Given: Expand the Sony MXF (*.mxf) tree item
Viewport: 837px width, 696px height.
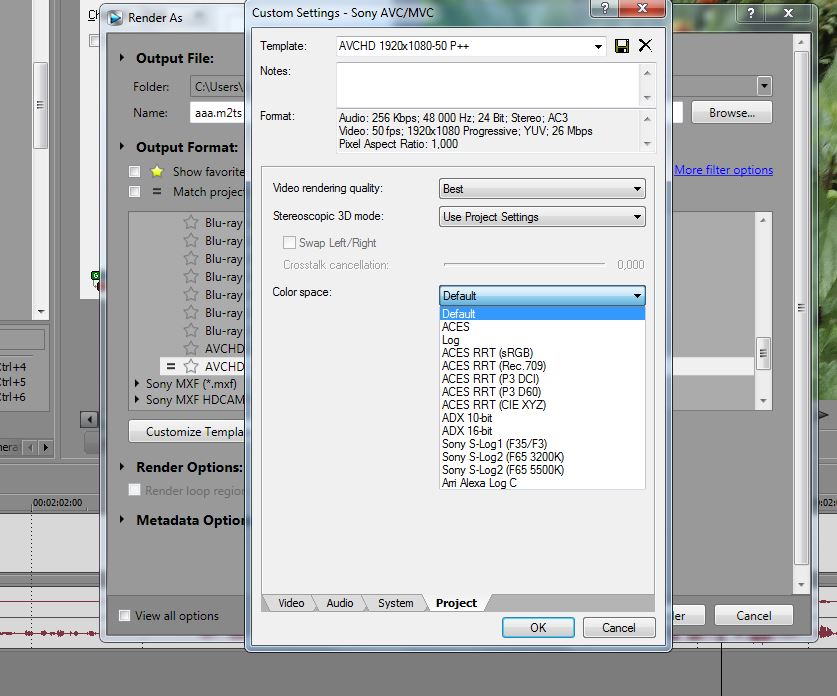Looking at the screenshot, I should (x=137, y=383).
